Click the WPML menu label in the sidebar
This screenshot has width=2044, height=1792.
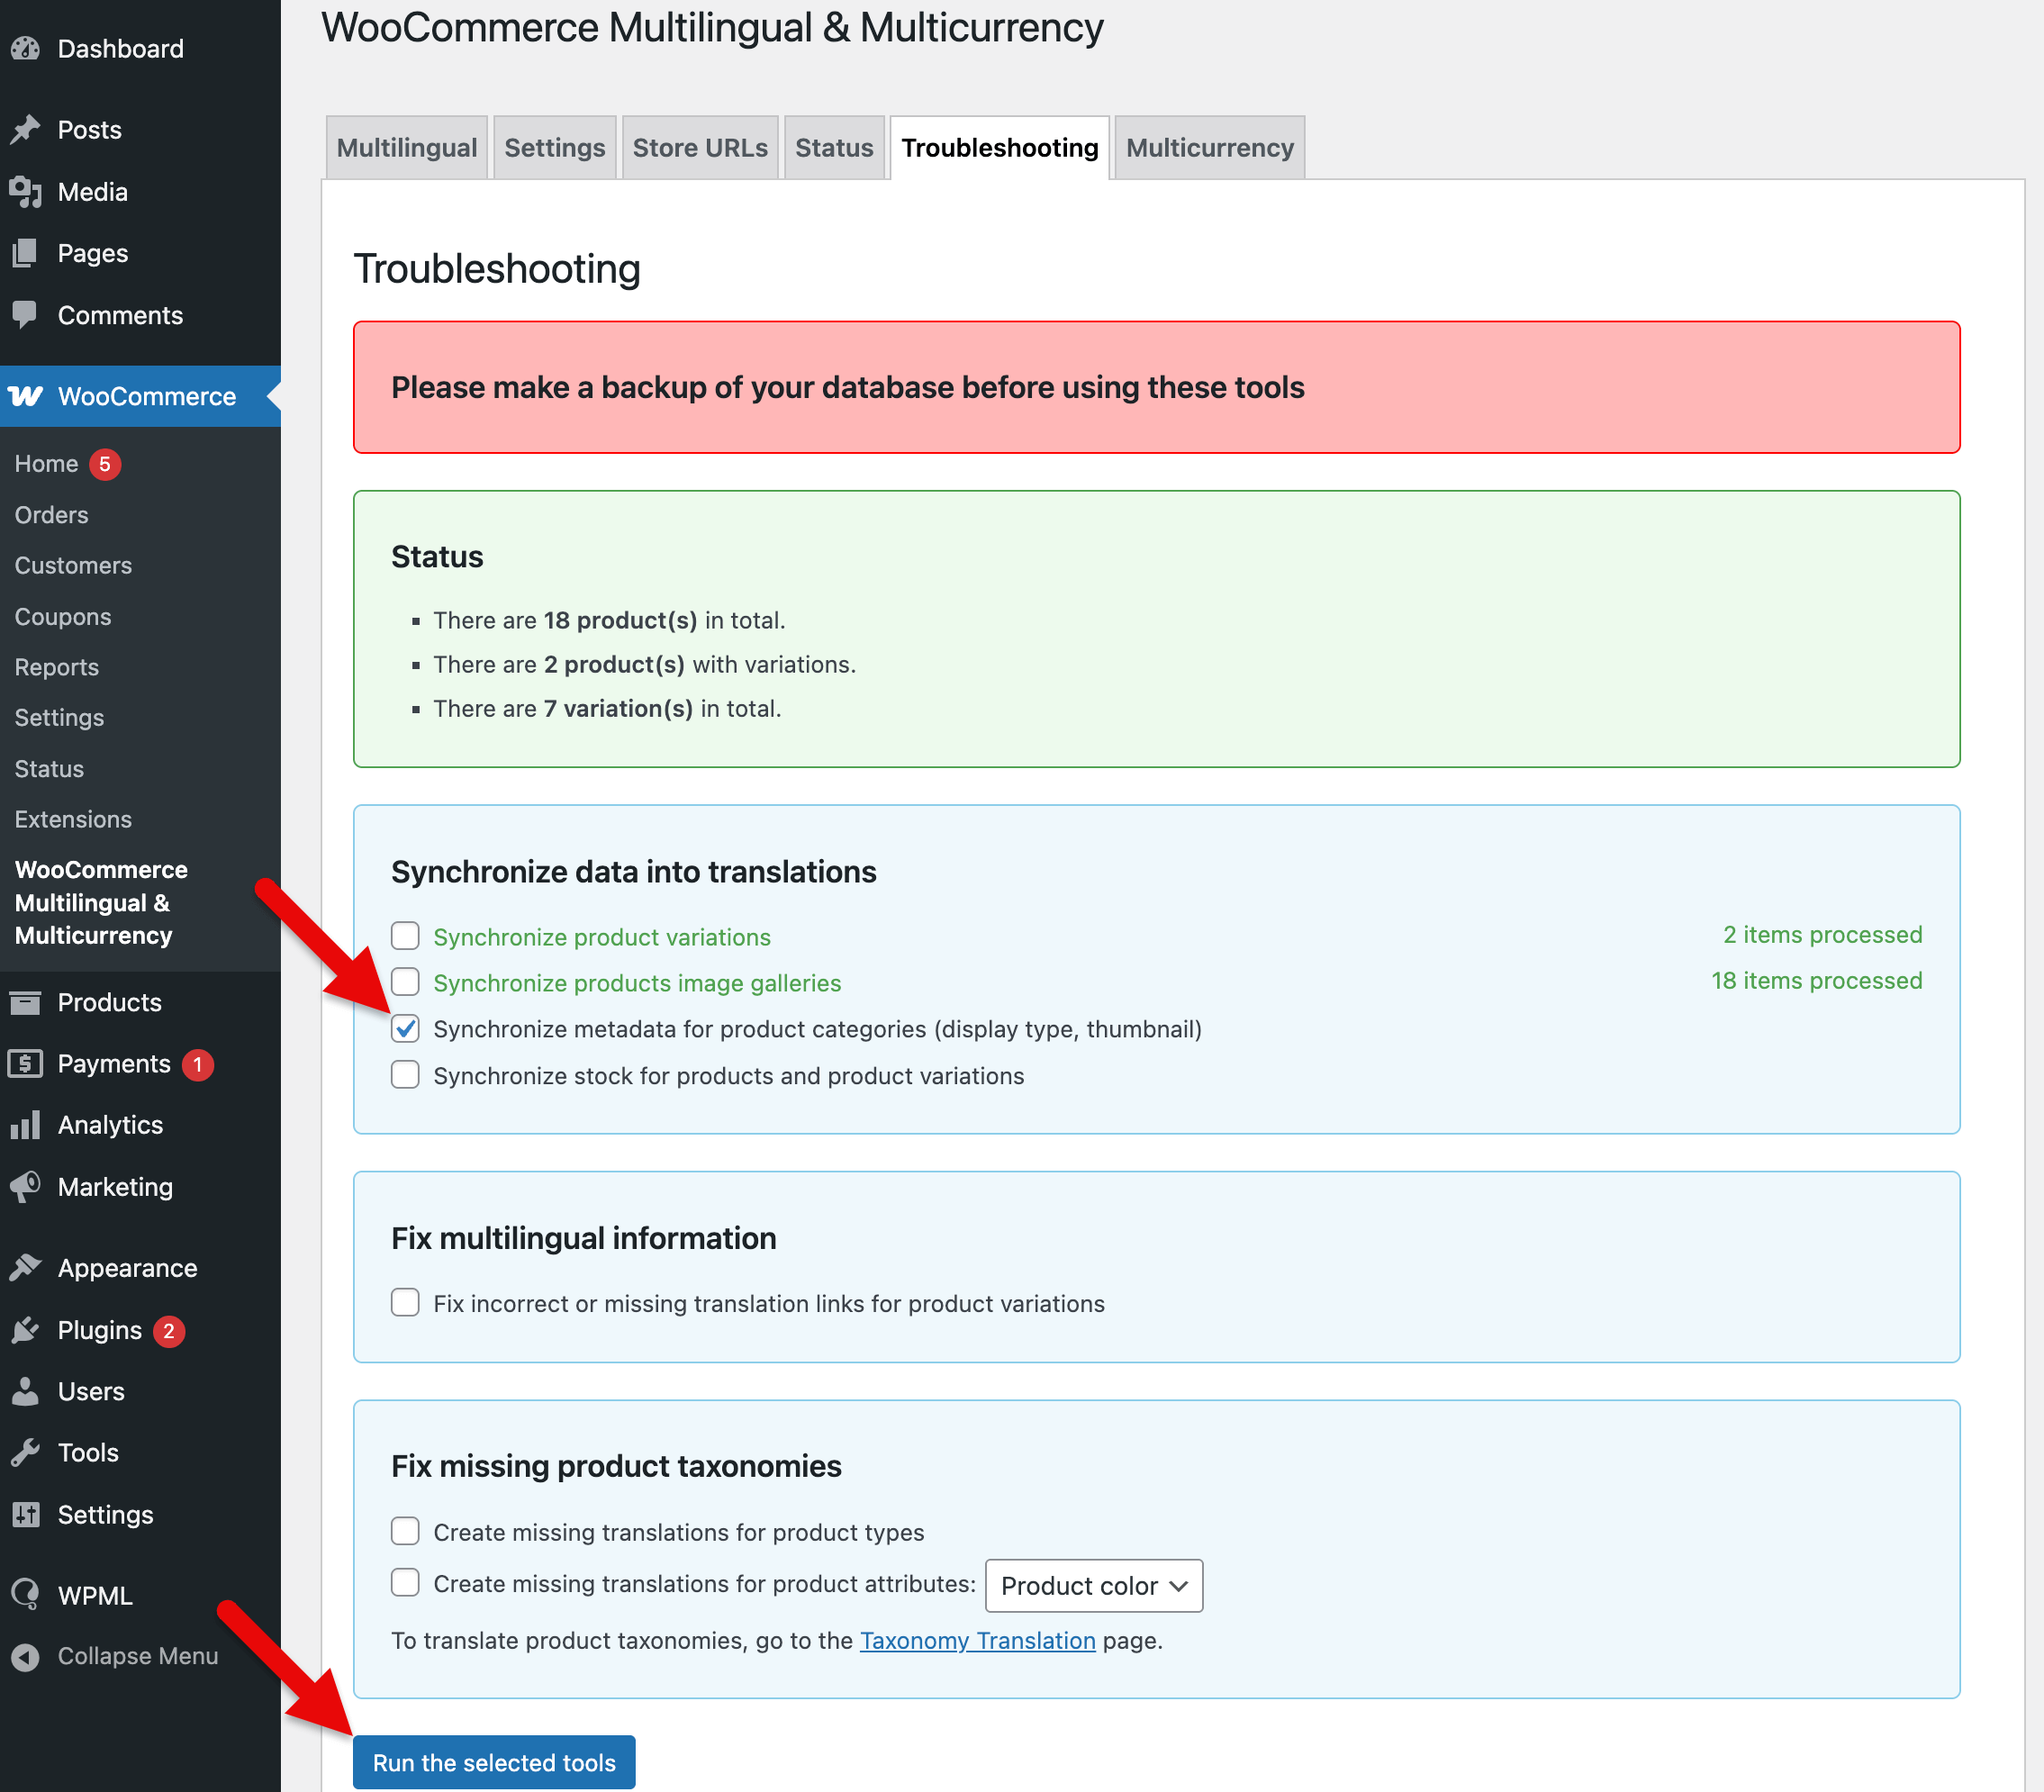(x=95, y=1595)
